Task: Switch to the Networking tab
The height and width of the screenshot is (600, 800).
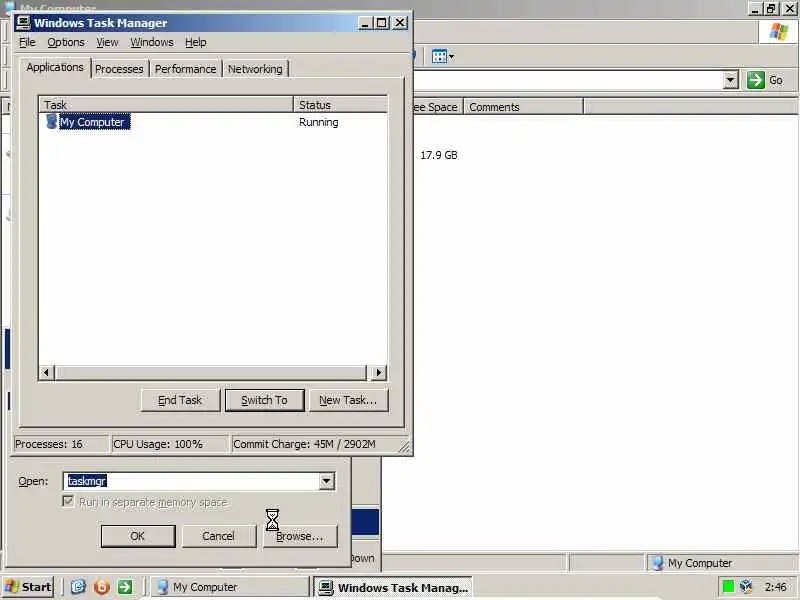Action: click(255, 69)
